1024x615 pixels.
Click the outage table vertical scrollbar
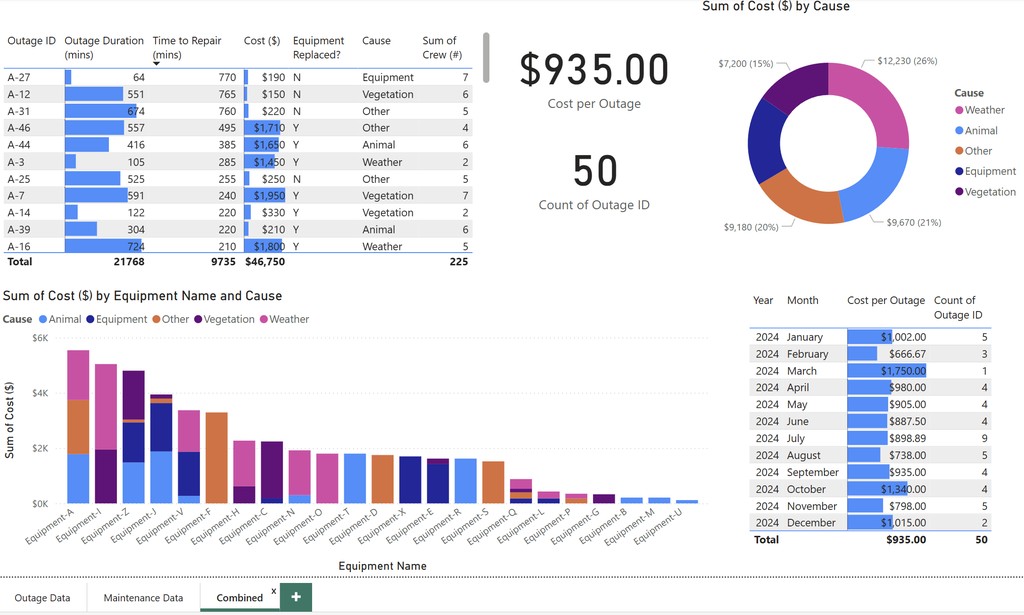click(x=486, y=57)
